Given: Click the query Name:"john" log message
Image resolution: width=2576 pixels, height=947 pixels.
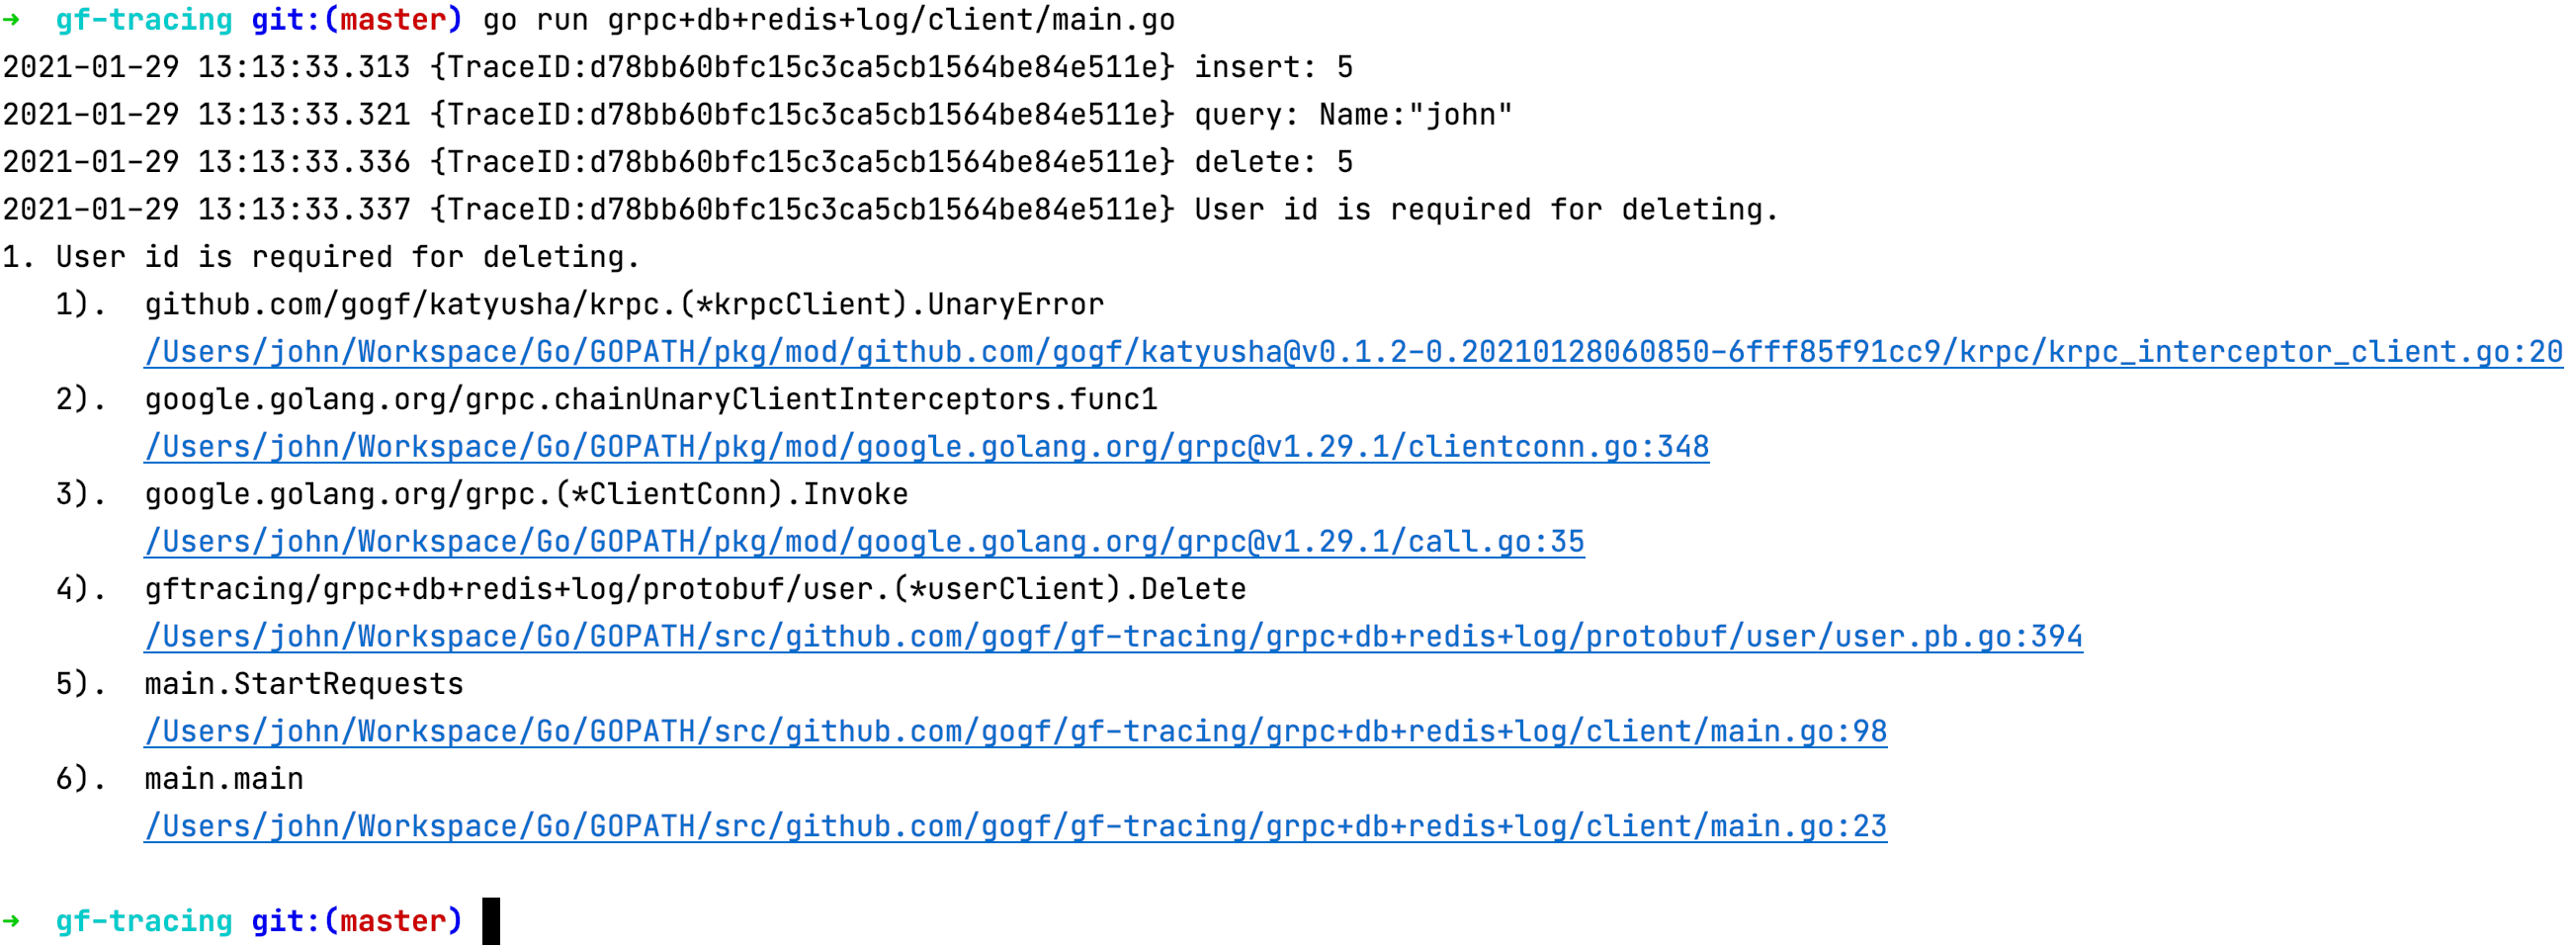Looking at the screenshot, I should tap(1352, 115).
